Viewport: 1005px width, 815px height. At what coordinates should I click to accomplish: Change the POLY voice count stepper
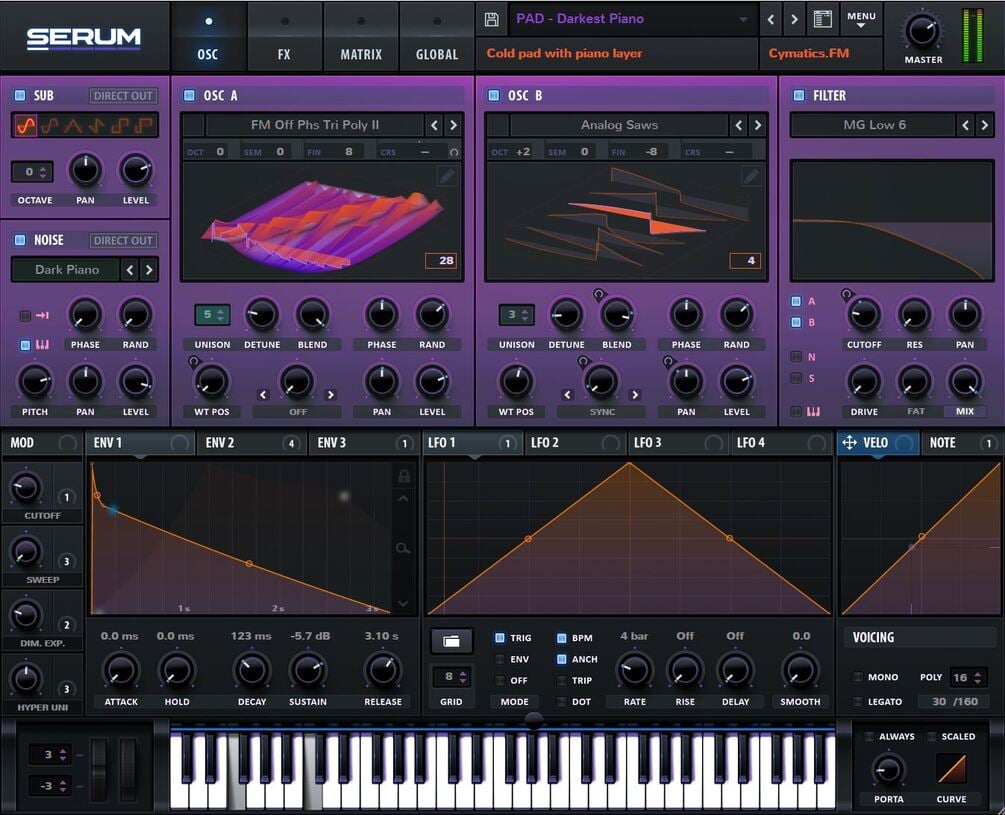[x=967, y=677]
